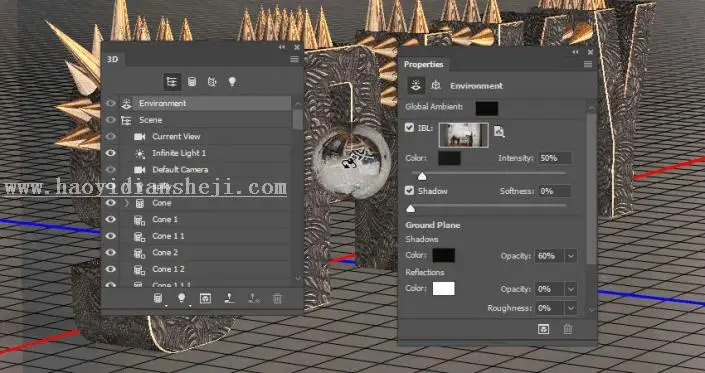Select the Scene item
The height and width of the screenshot is (373, 705).
point(205,120)
